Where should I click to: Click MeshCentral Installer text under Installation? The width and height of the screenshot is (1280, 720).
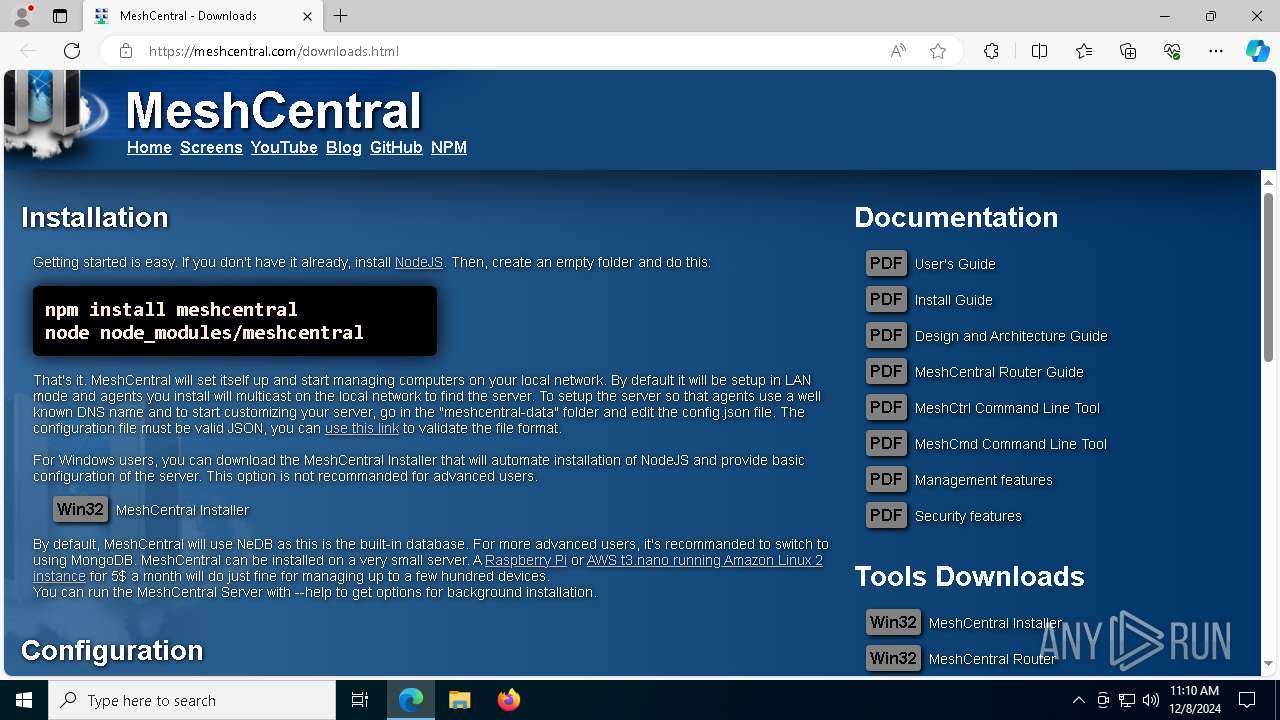click(182, 510)
